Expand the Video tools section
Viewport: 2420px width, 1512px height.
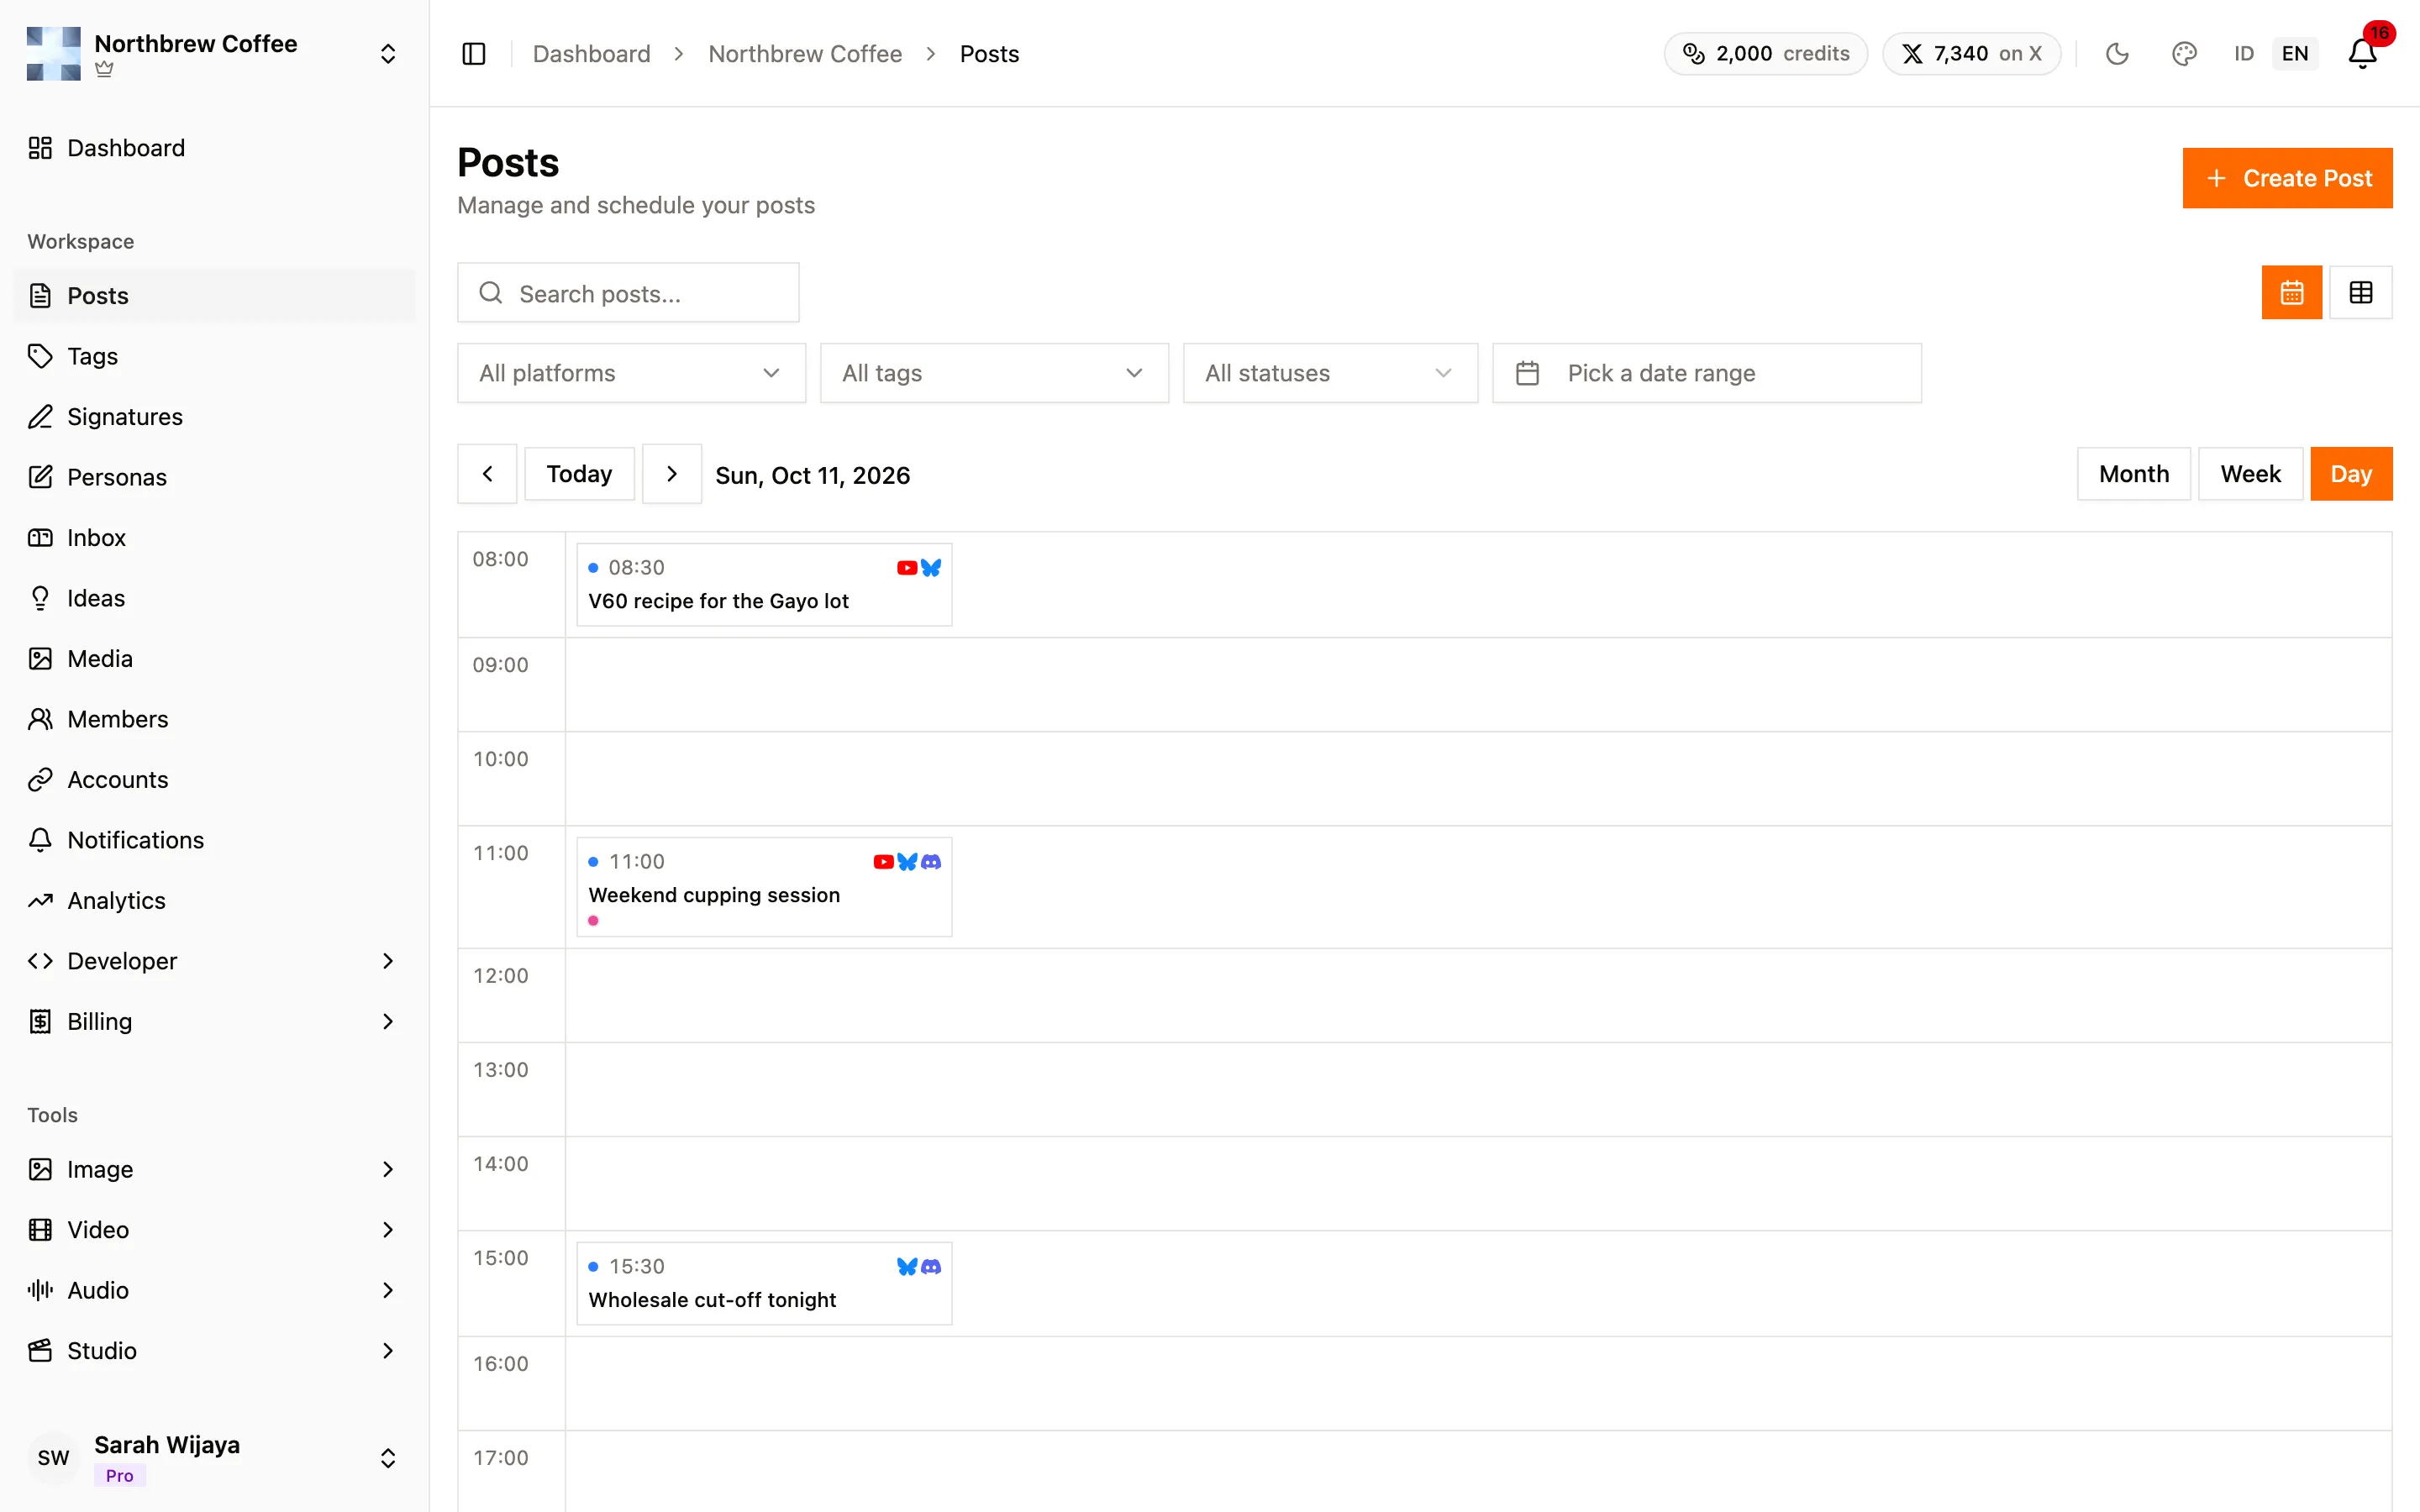213,1230
